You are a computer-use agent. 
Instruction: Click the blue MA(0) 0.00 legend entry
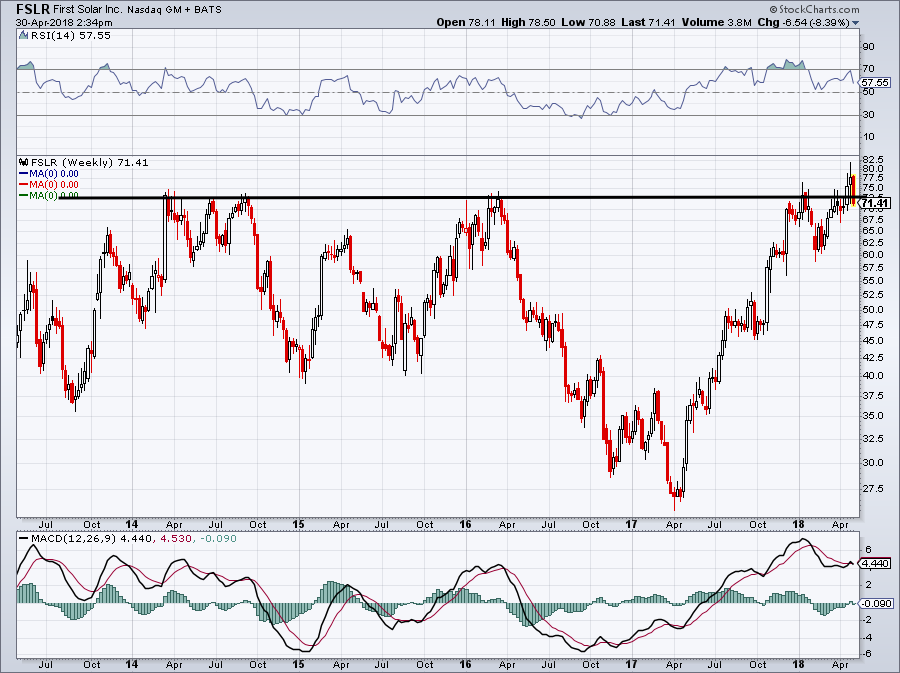click(49, 173)
